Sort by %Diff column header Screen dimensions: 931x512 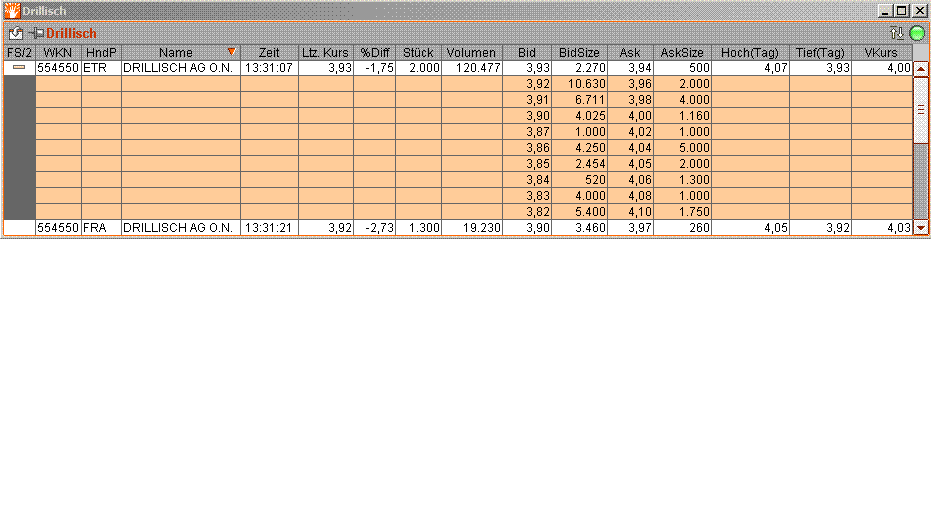pos(375,52)
